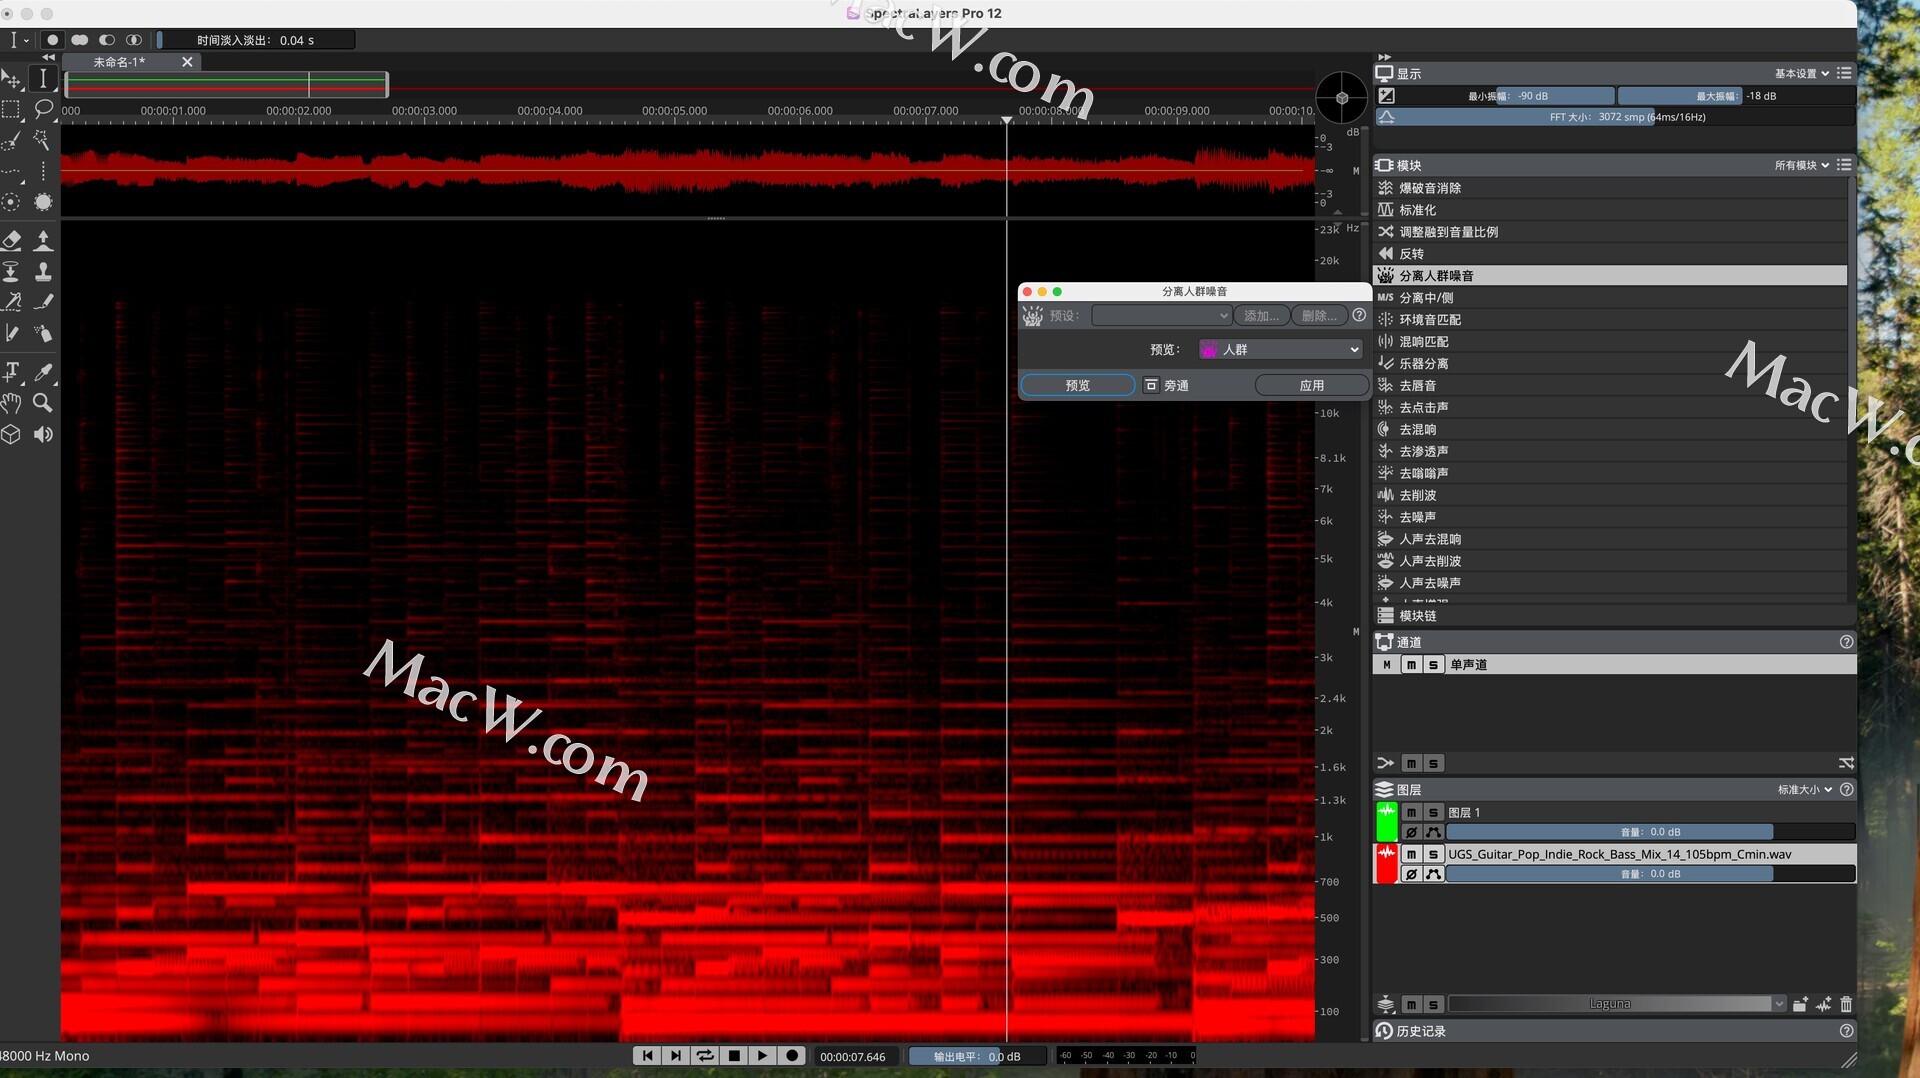Switch to the 未命名-1* document tab
1920x1078 pixels.
(120, 62)
